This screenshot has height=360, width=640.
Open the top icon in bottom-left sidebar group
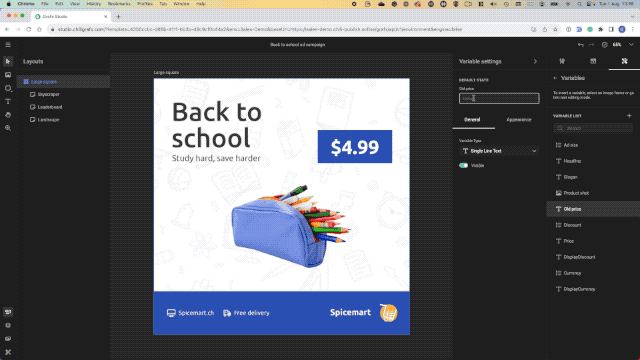(8, 312)
